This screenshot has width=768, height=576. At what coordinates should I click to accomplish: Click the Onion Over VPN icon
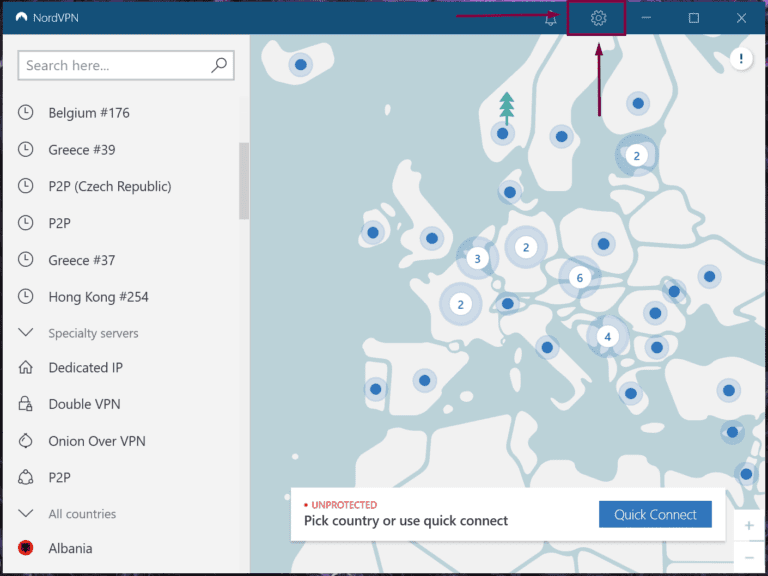(26, 441)
